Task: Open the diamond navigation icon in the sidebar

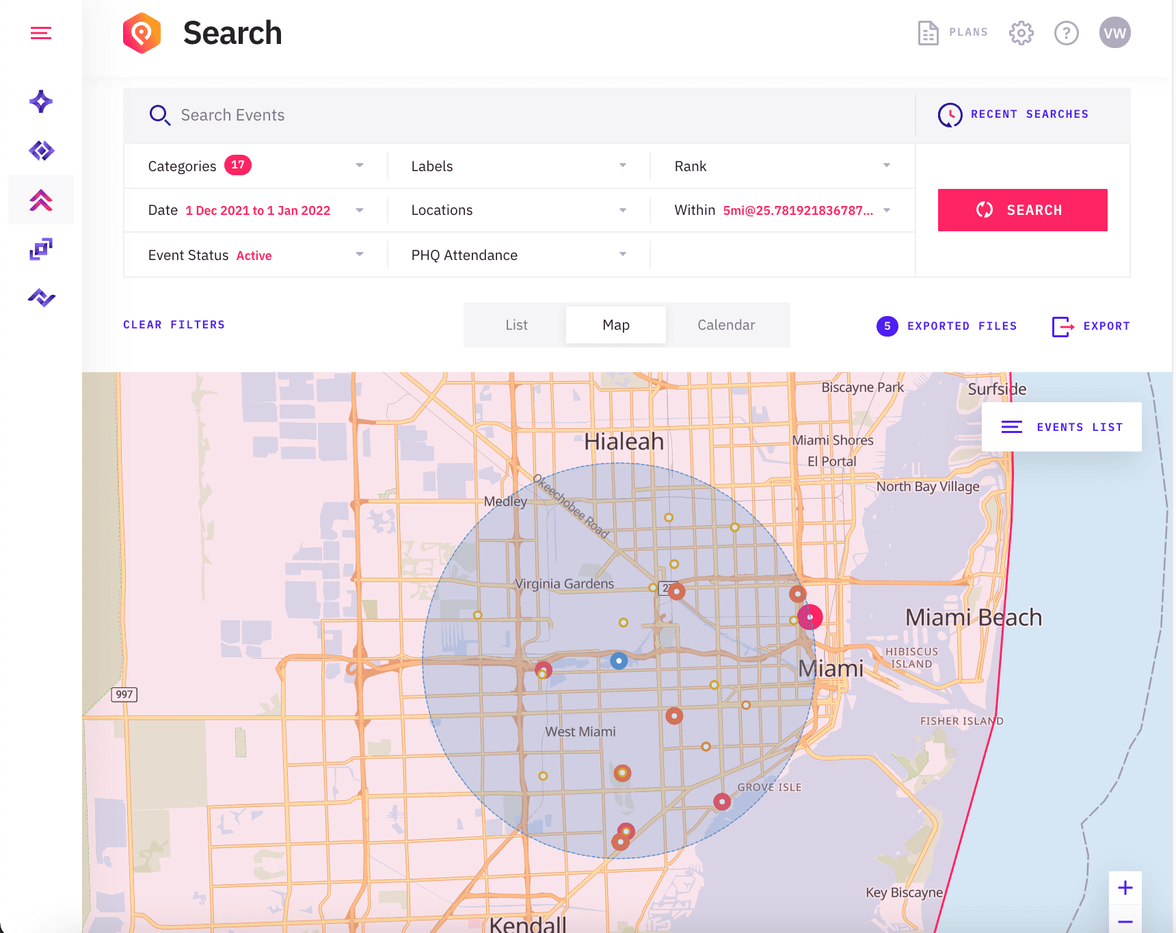Action: (40, 150)
